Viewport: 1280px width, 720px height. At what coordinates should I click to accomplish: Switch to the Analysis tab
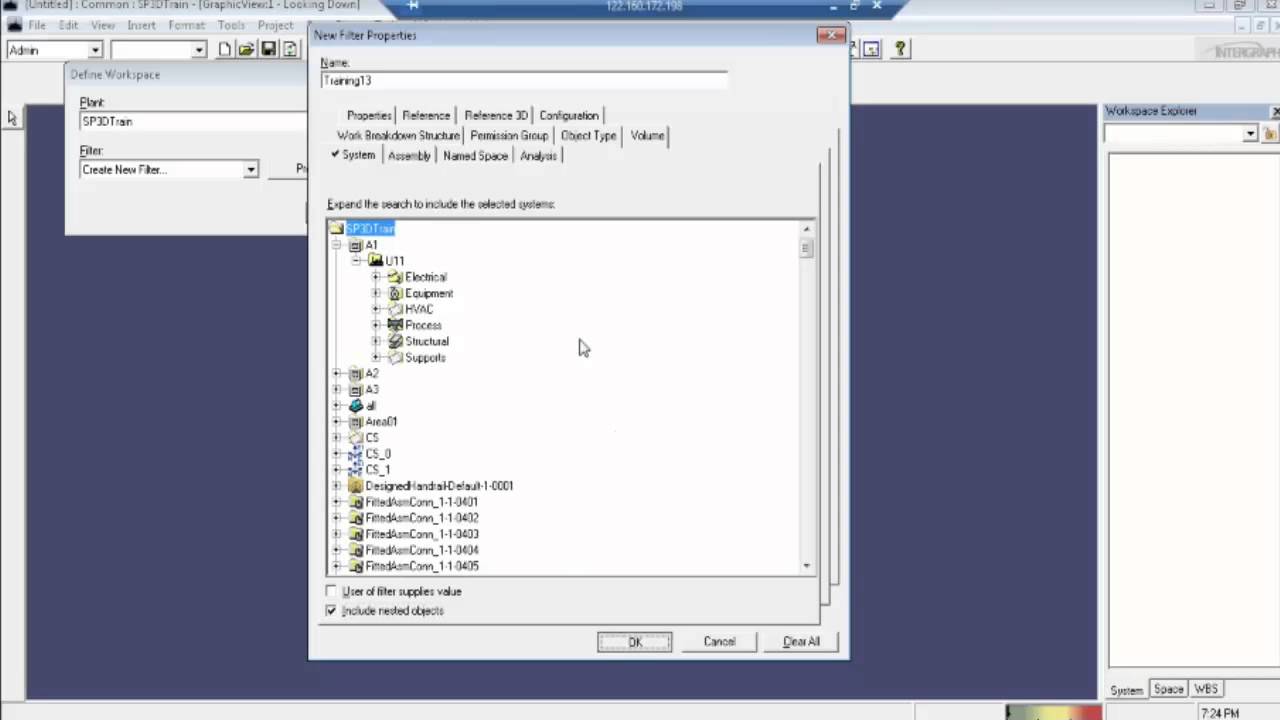538,156
